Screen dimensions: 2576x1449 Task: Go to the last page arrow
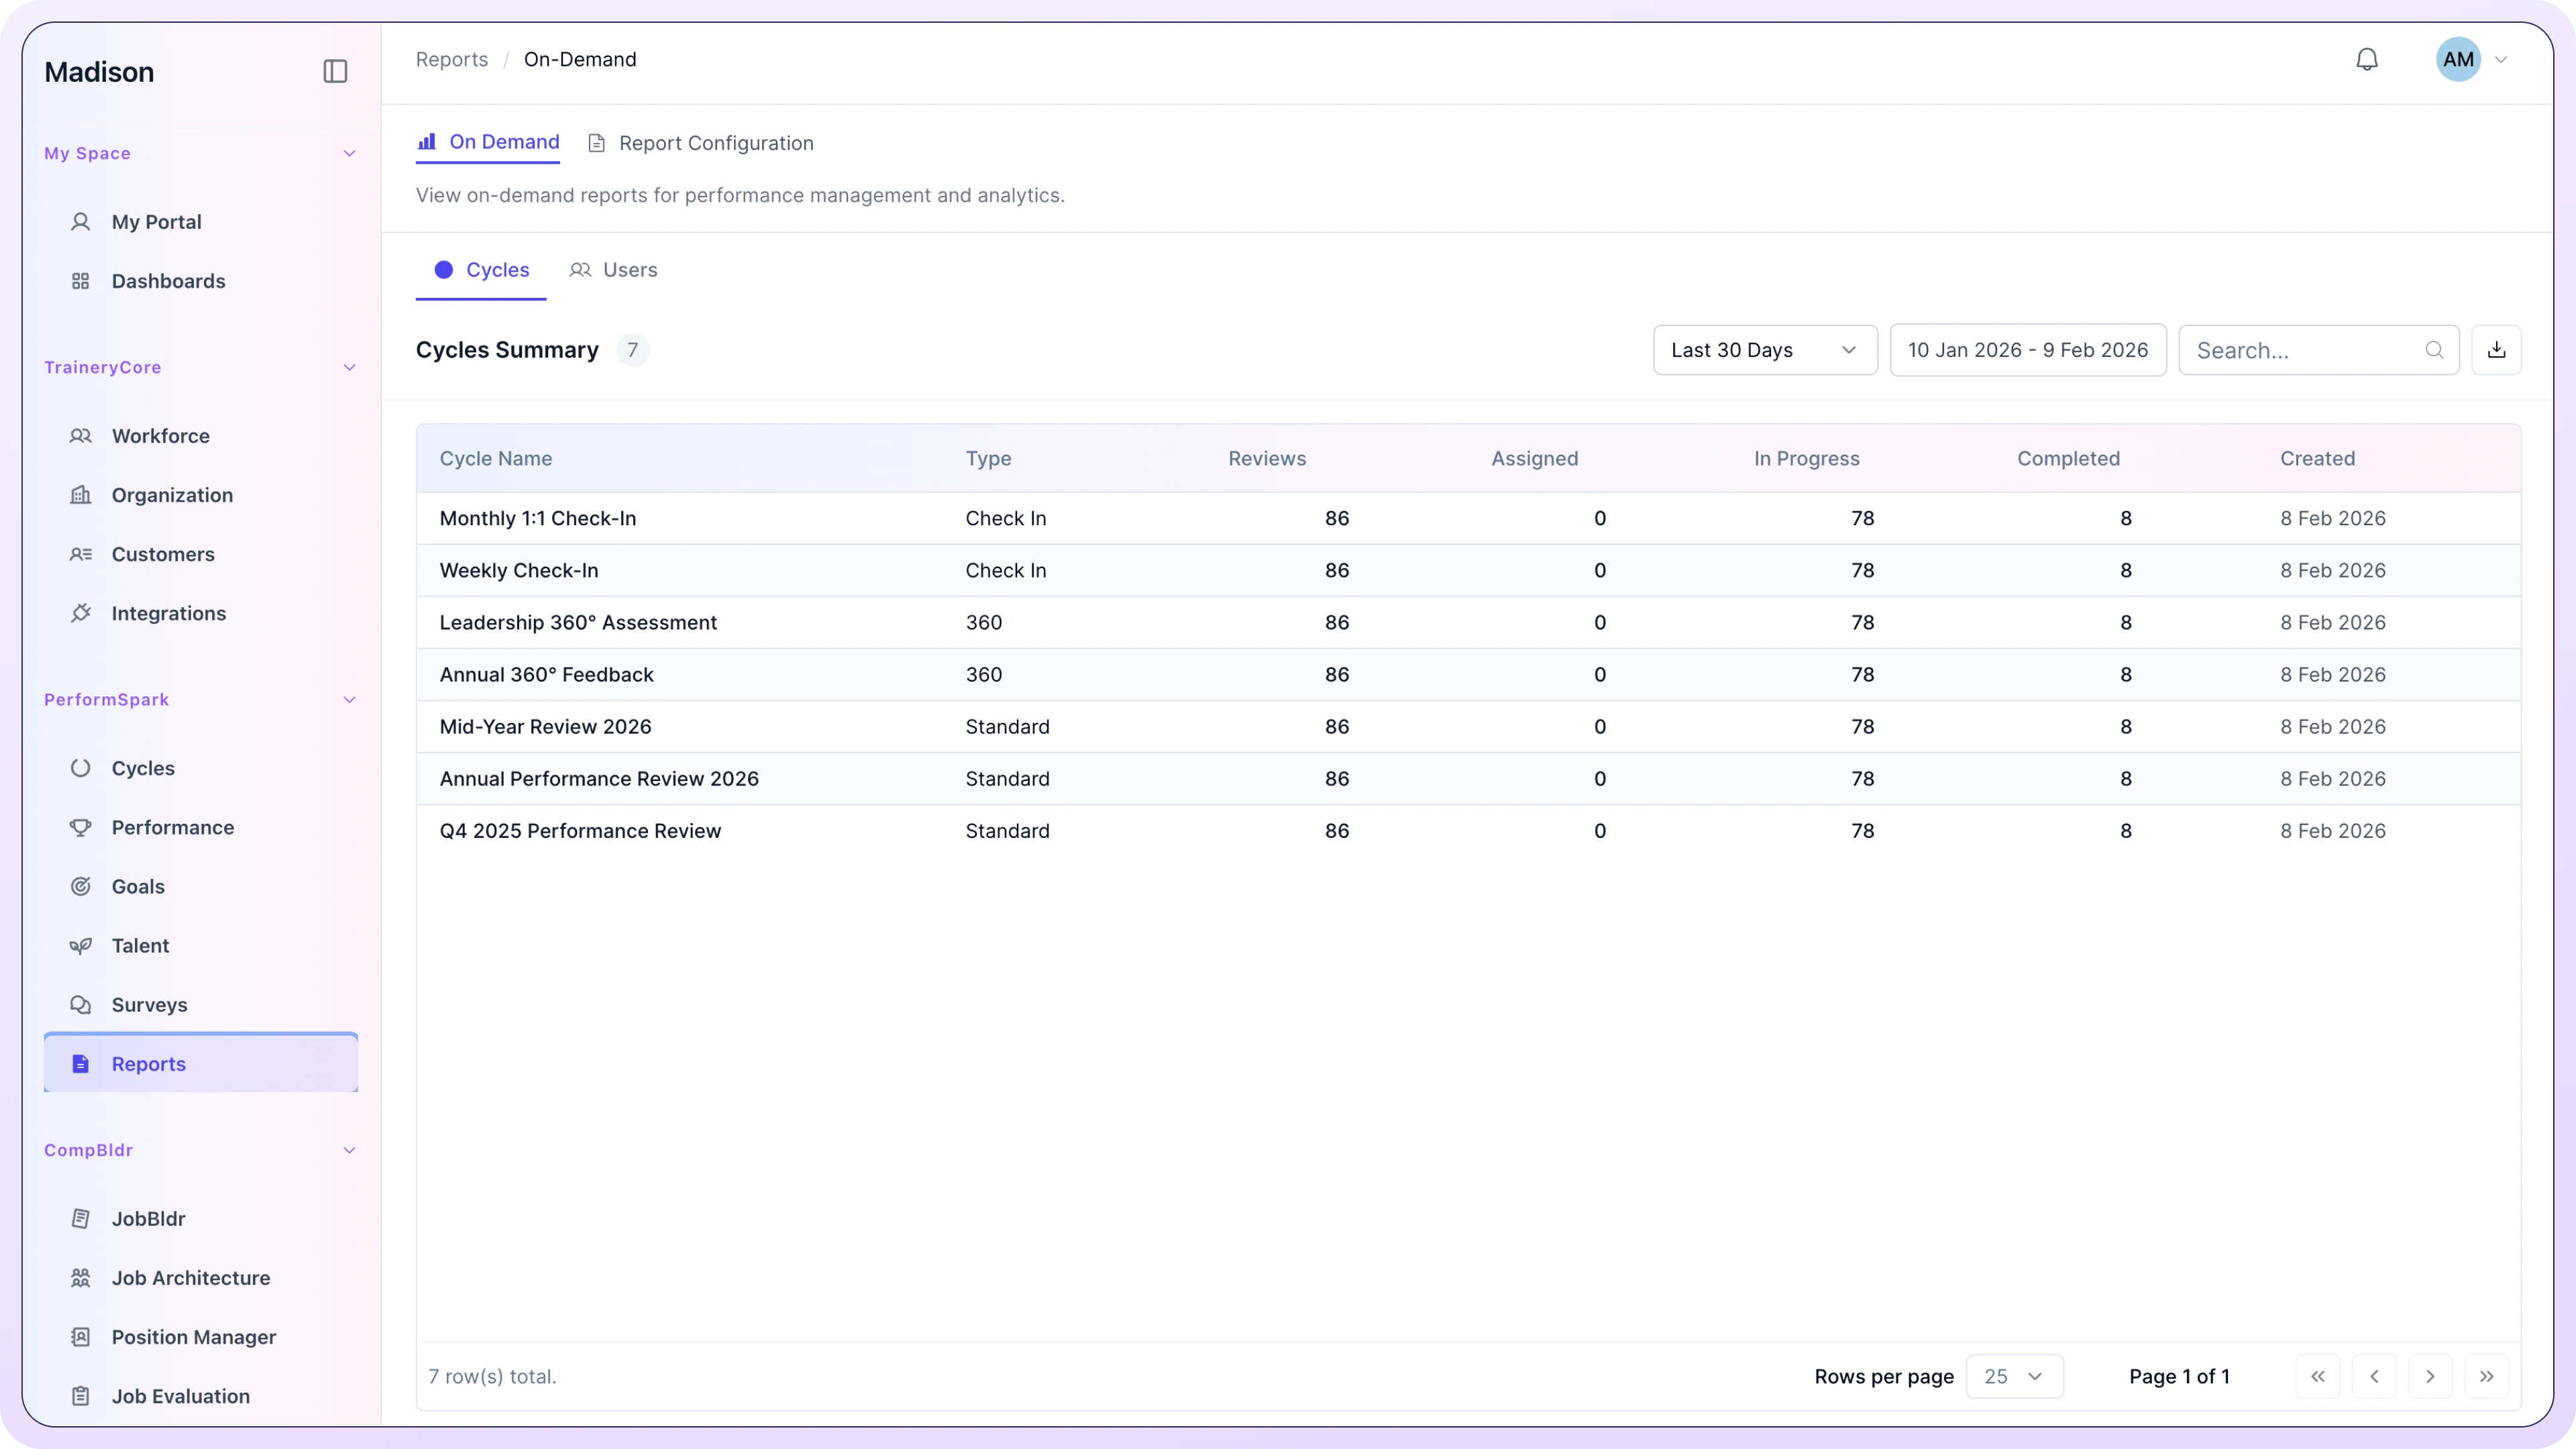pyautogui.click(x=2486, y=1376)
